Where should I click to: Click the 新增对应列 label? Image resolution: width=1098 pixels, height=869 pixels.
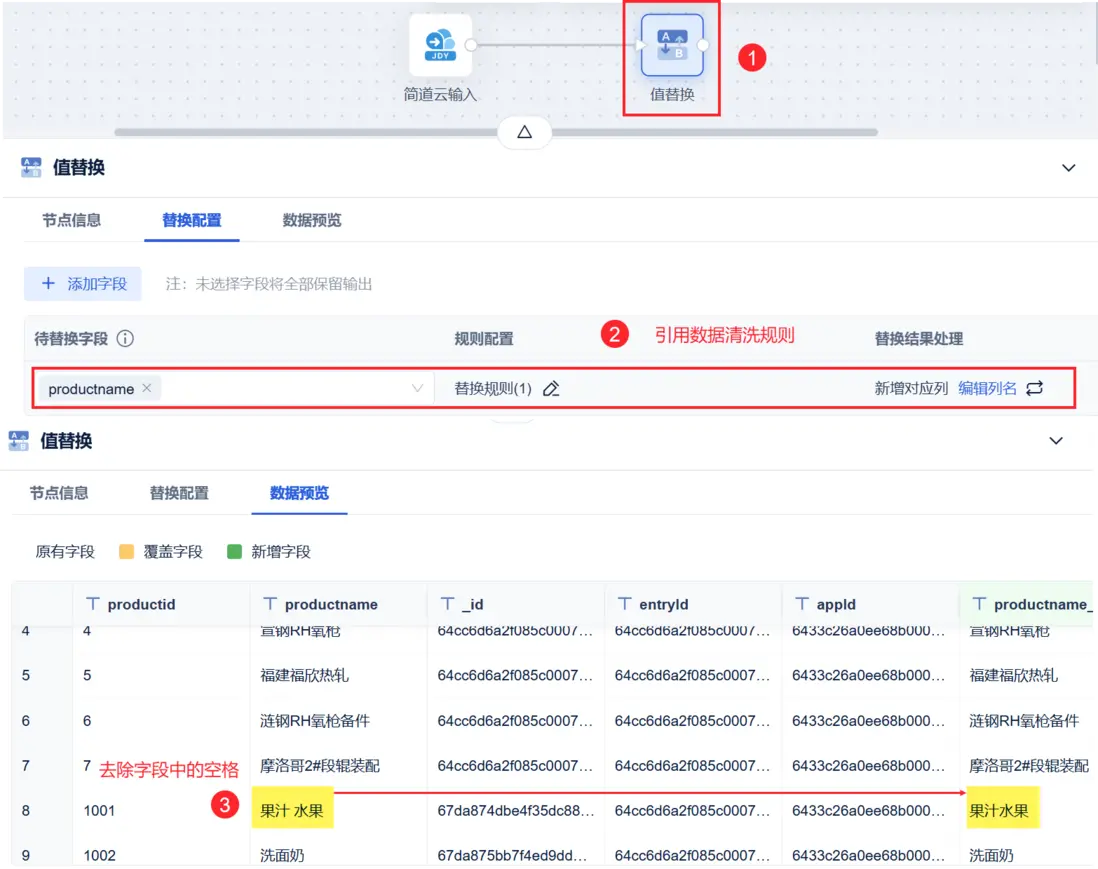click(x=911, y=389)
